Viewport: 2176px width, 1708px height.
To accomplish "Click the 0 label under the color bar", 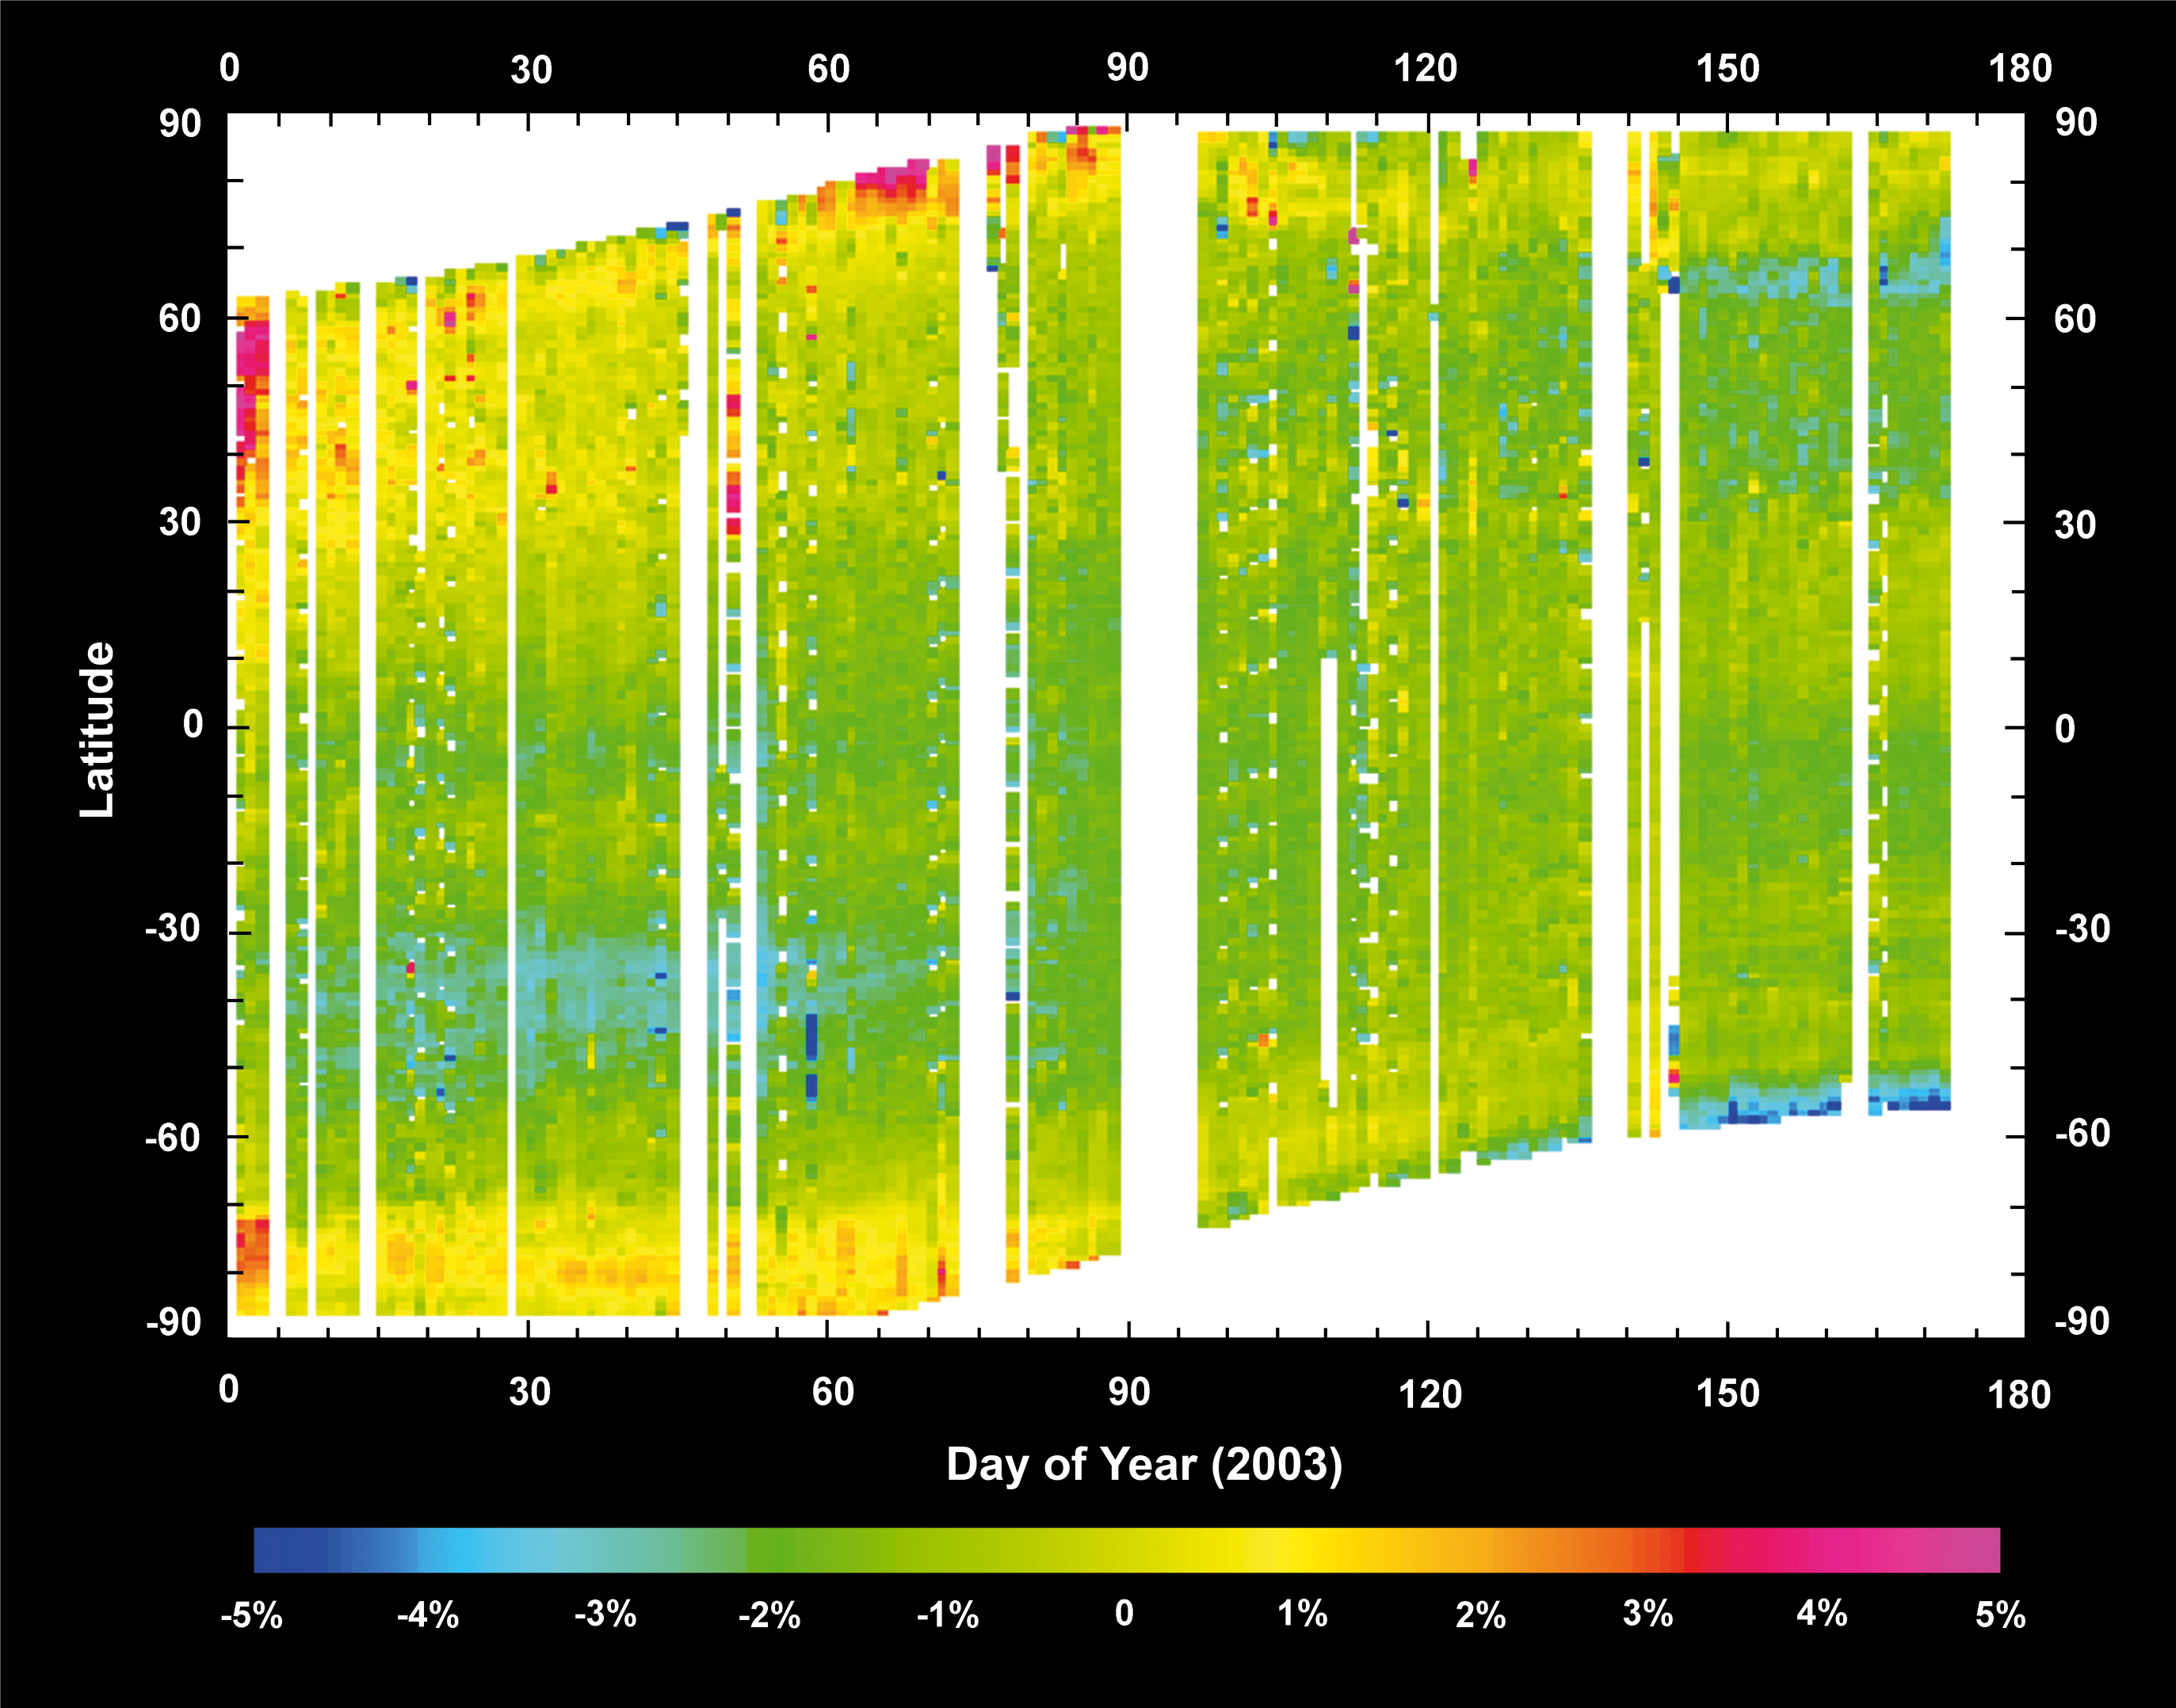I will (x=1124, y=1613).
